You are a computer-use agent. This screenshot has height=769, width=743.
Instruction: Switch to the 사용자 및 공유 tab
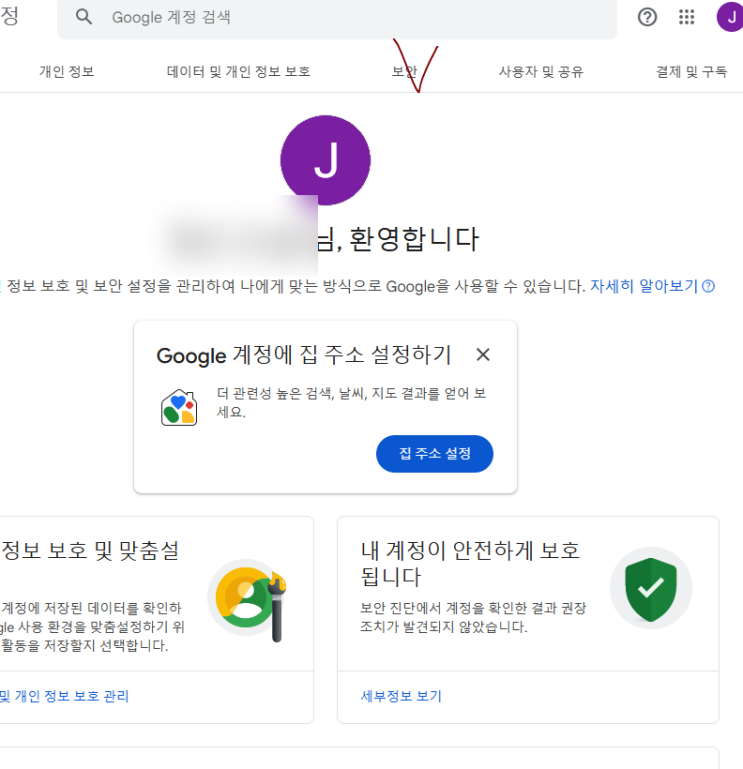541,72
